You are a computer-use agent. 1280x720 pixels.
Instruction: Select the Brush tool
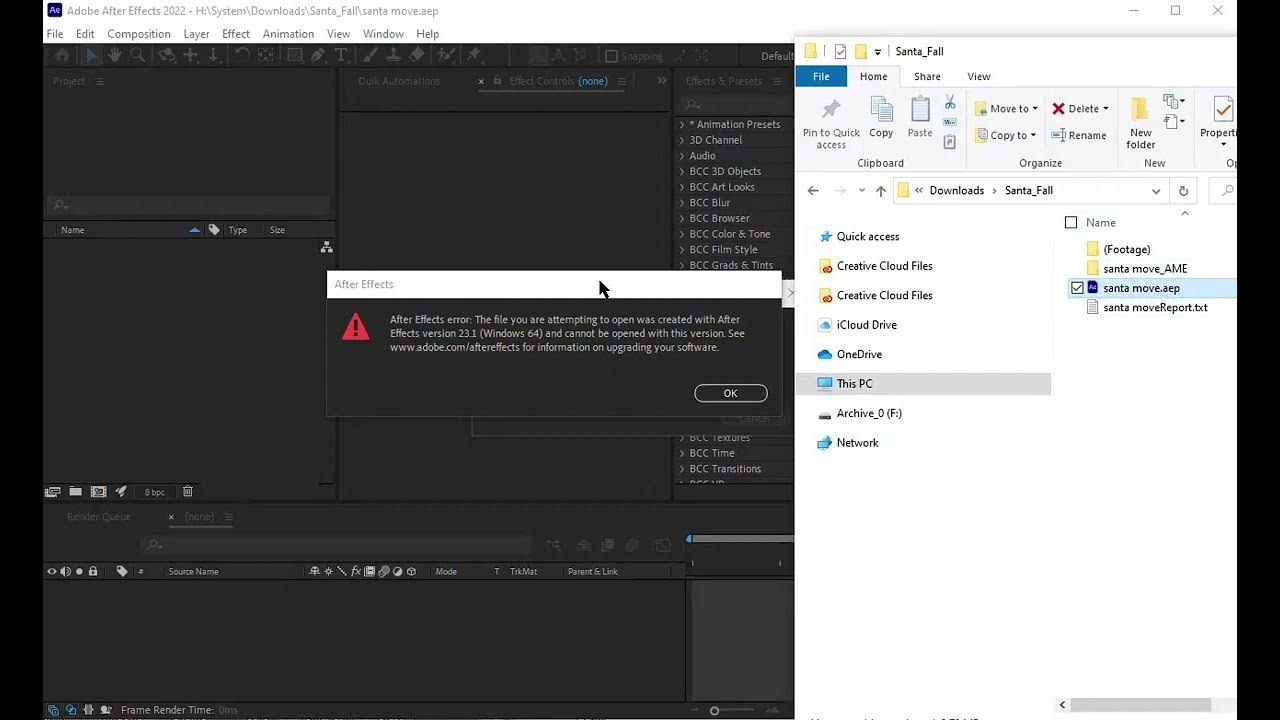click(x=369, y=56)
